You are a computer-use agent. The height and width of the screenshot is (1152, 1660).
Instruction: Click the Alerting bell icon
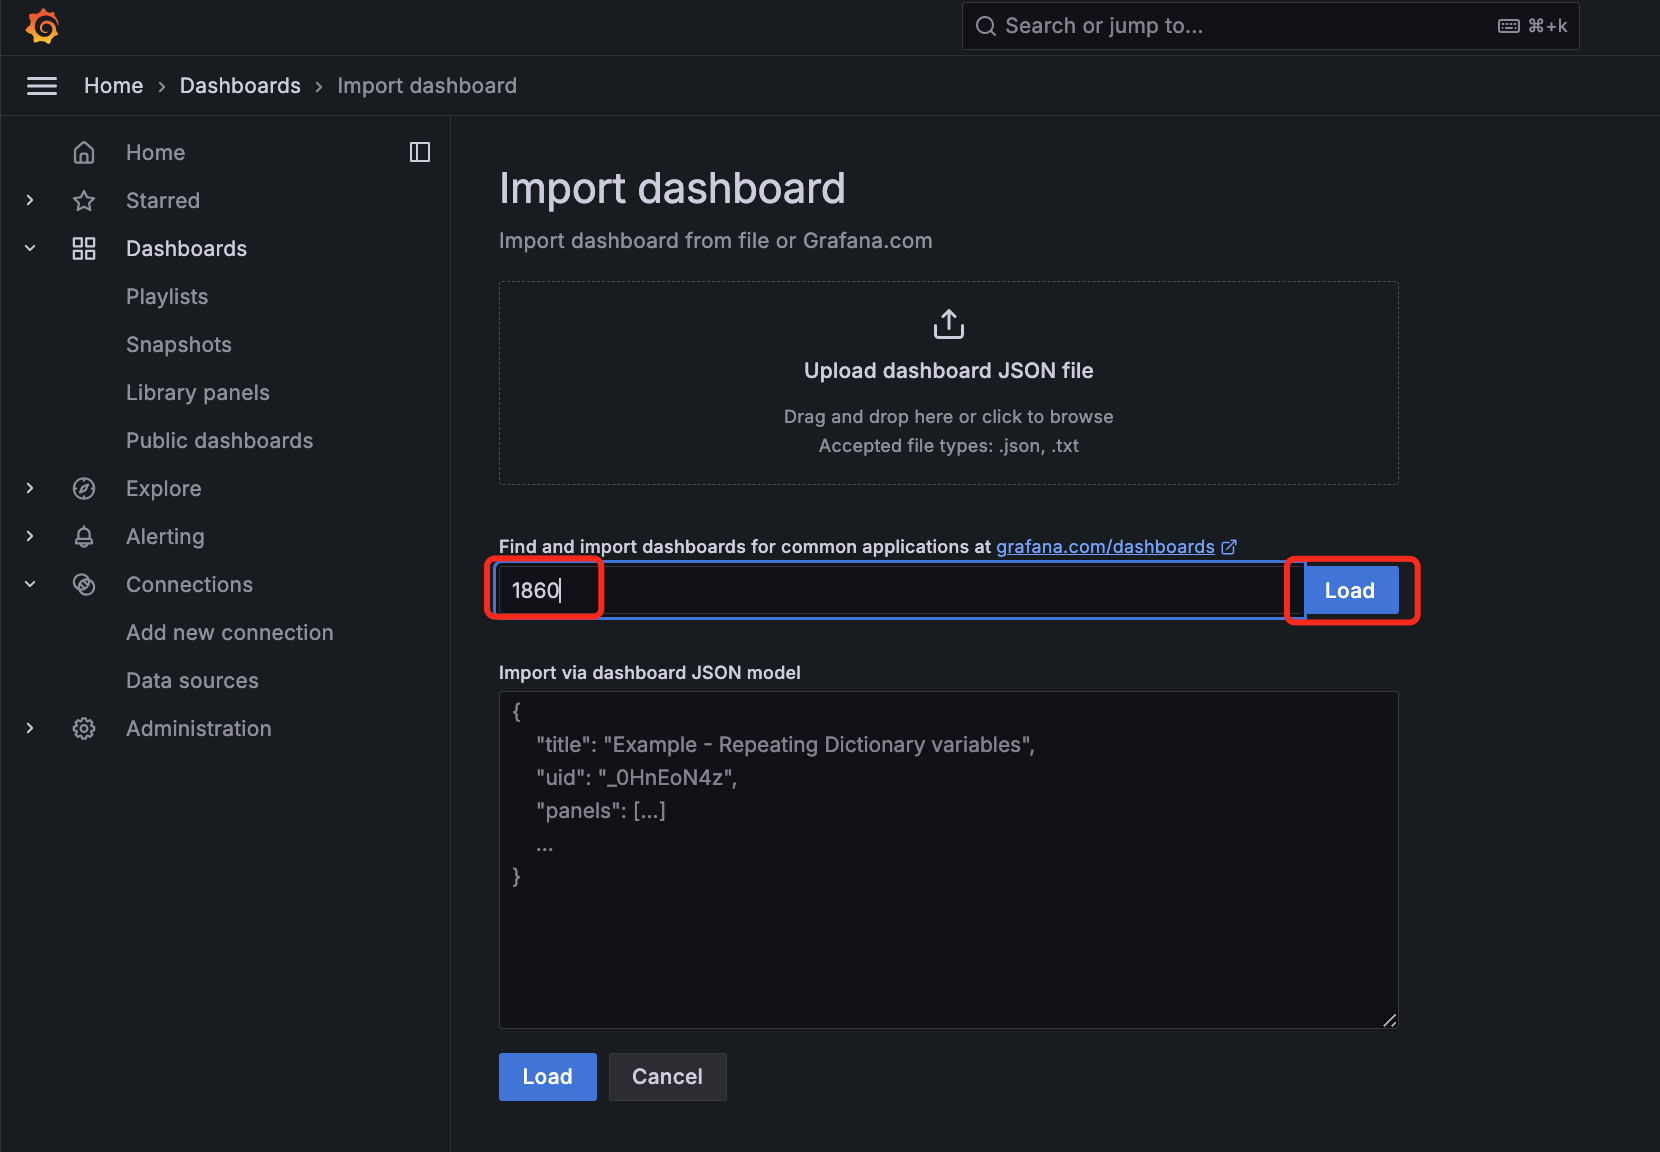[84, 537]
